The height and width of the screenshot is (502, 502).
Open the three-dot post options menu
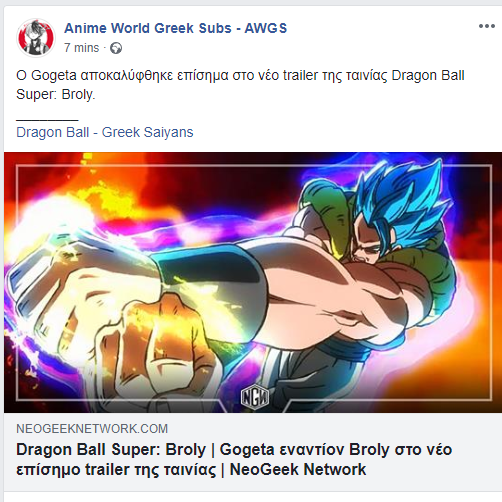tap(487, 26)
